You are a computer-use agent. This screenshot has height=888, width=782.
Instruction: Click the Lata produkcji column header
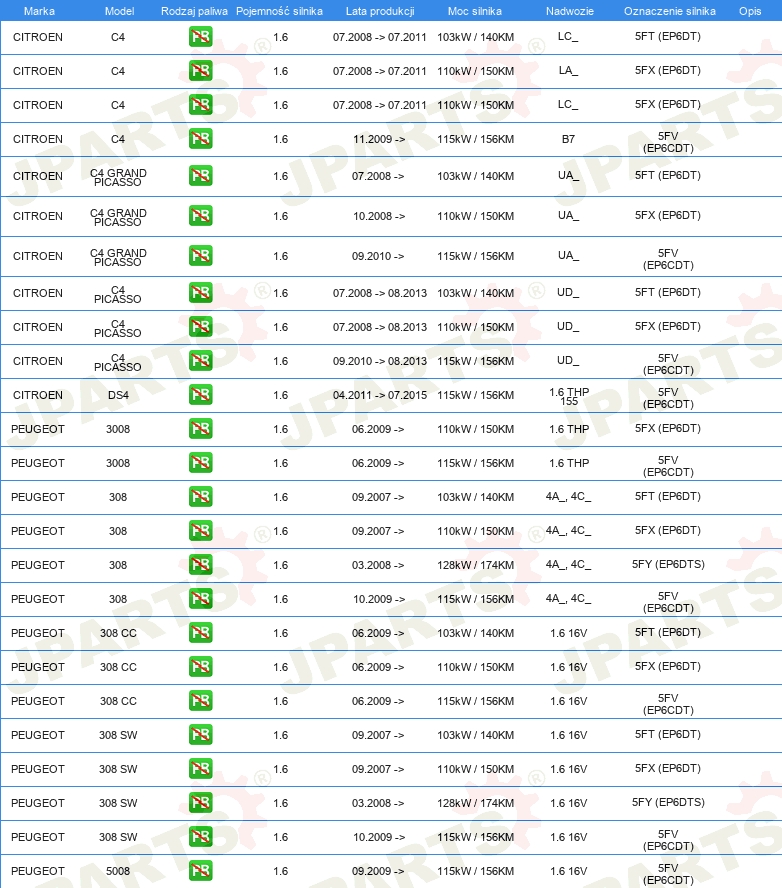(x=380, y=11)
